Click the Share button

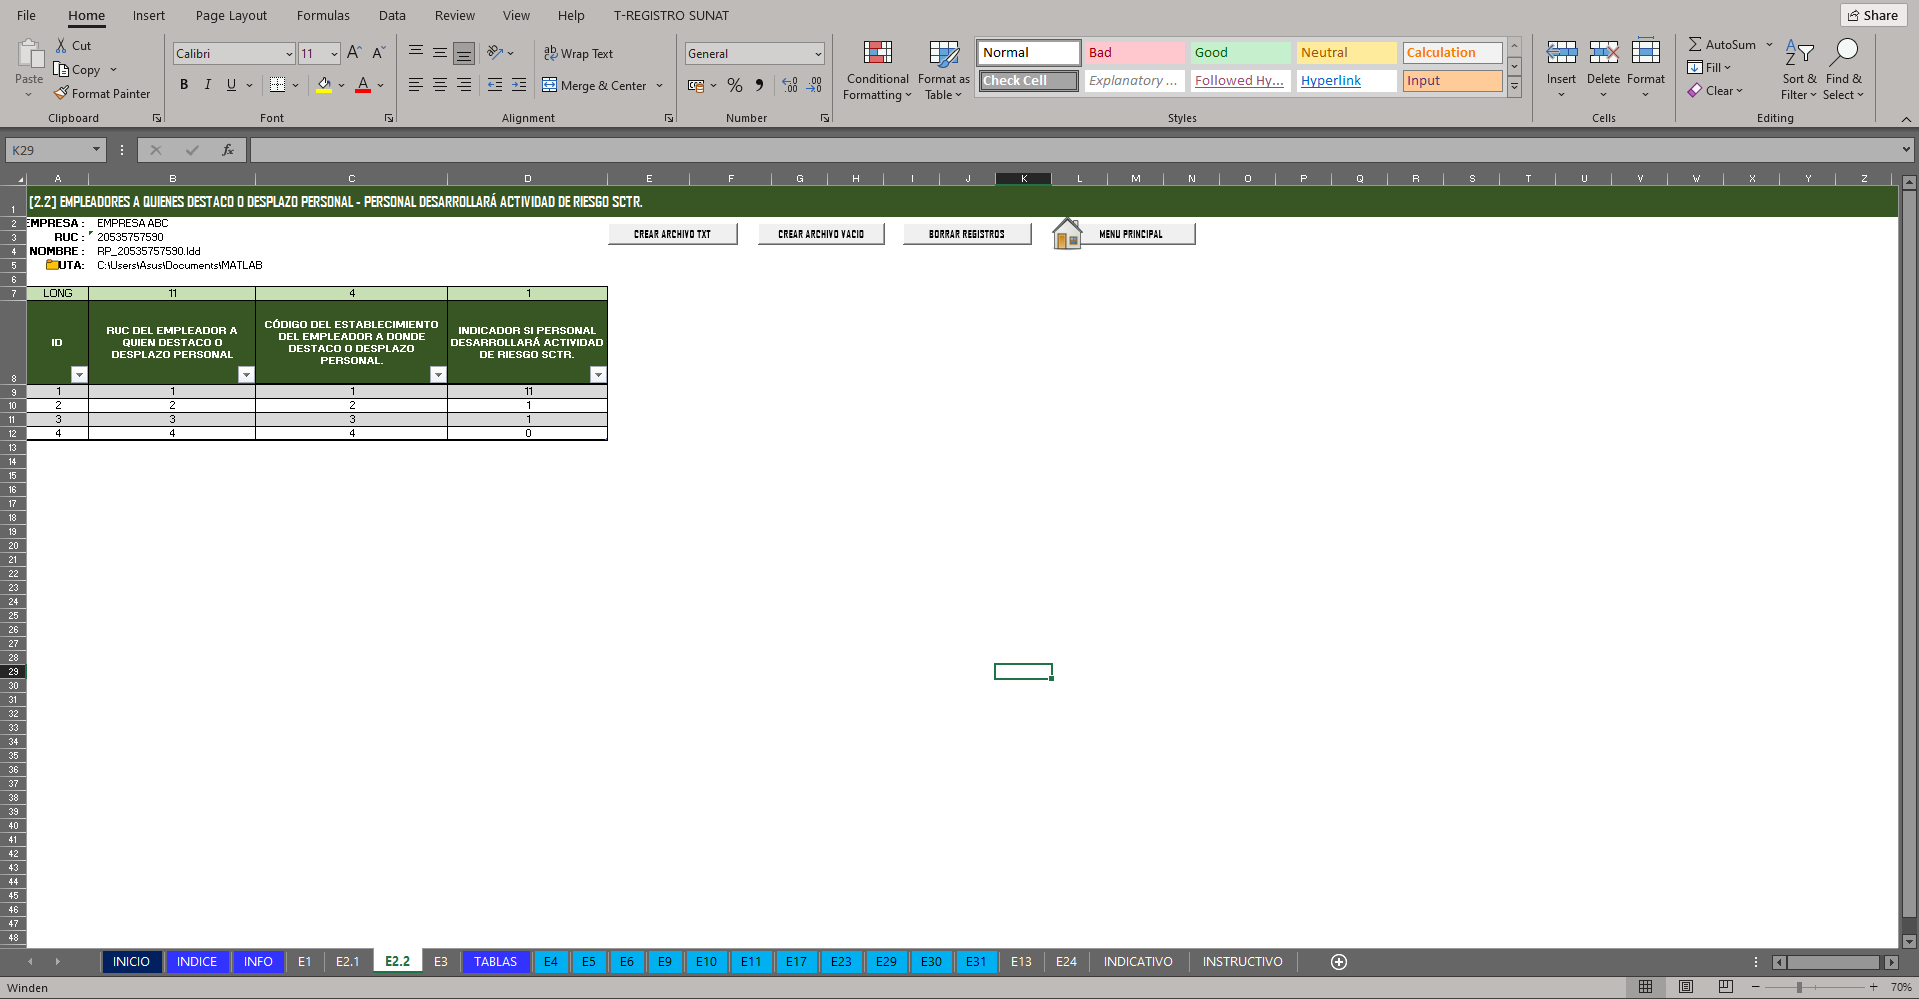click(x=1873, y=15)
